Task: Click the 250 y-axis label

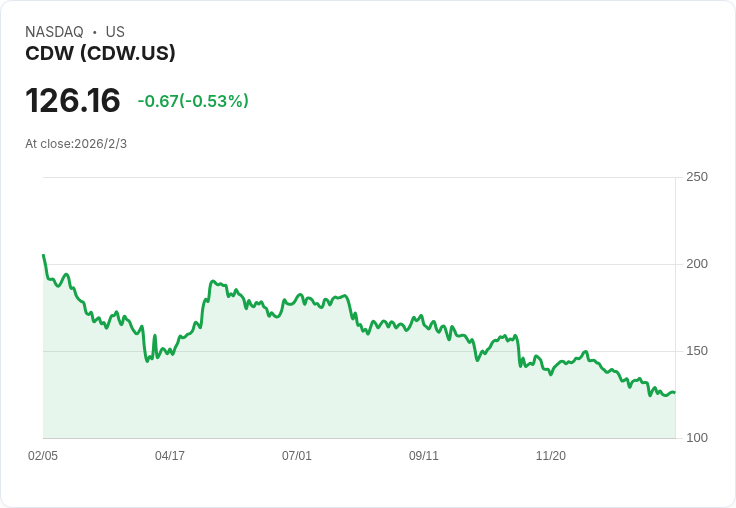Action: [696, 177]
